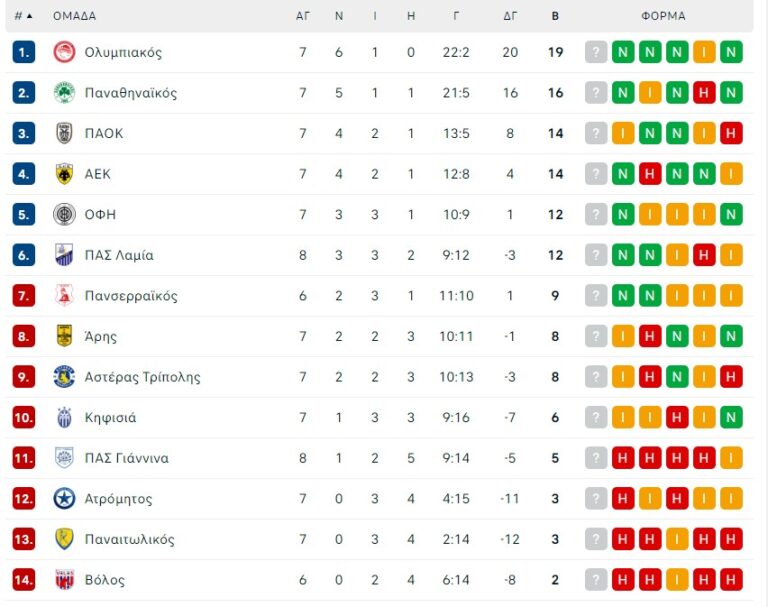This screenshot has width=768, height=607.
Task: Click the ΑΕΚ yellow eagle logo
Action: point(64,174)
